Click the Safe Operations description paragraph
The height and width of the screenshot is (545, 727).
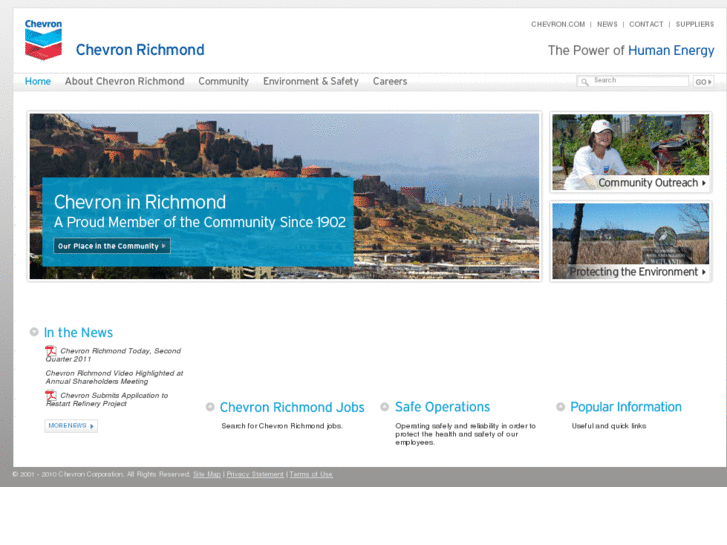pos(466,434)
